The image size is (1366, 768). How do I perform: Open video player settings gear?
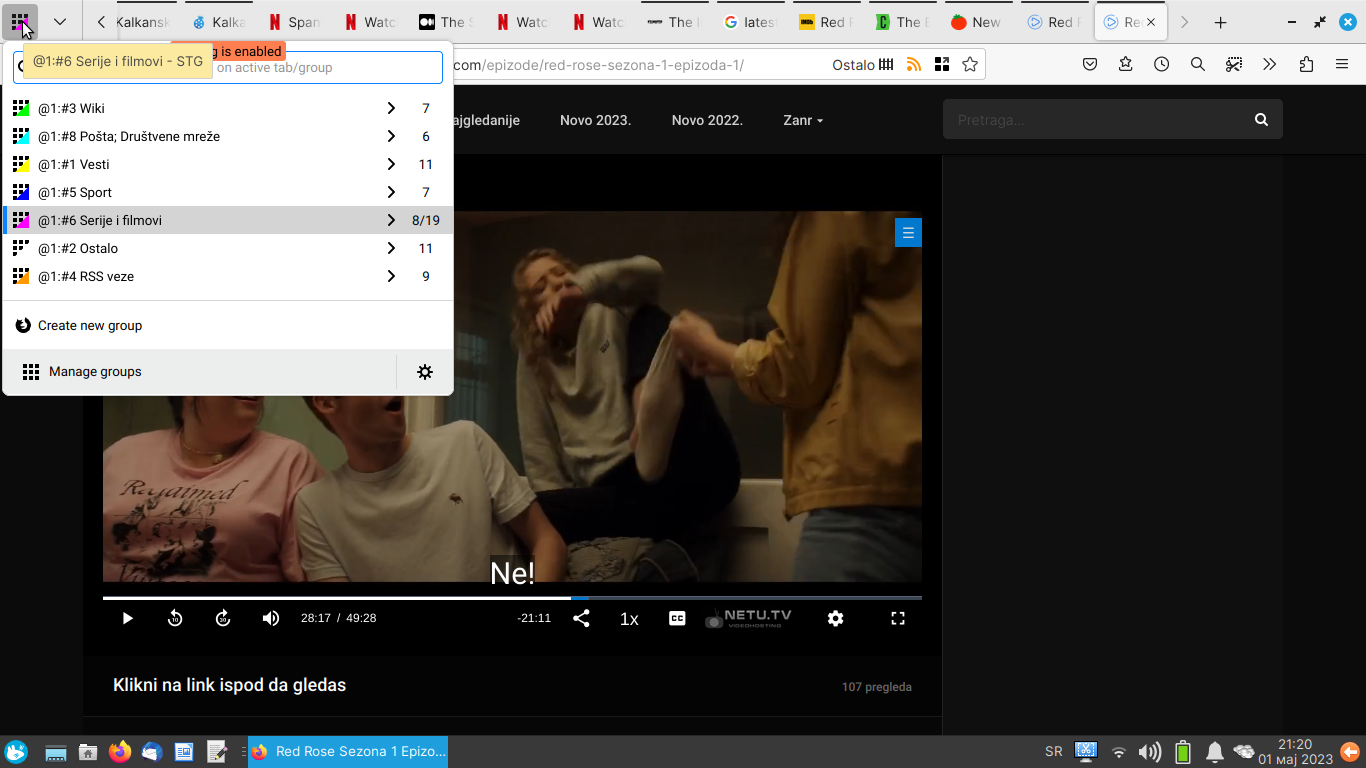click(836, 618)
